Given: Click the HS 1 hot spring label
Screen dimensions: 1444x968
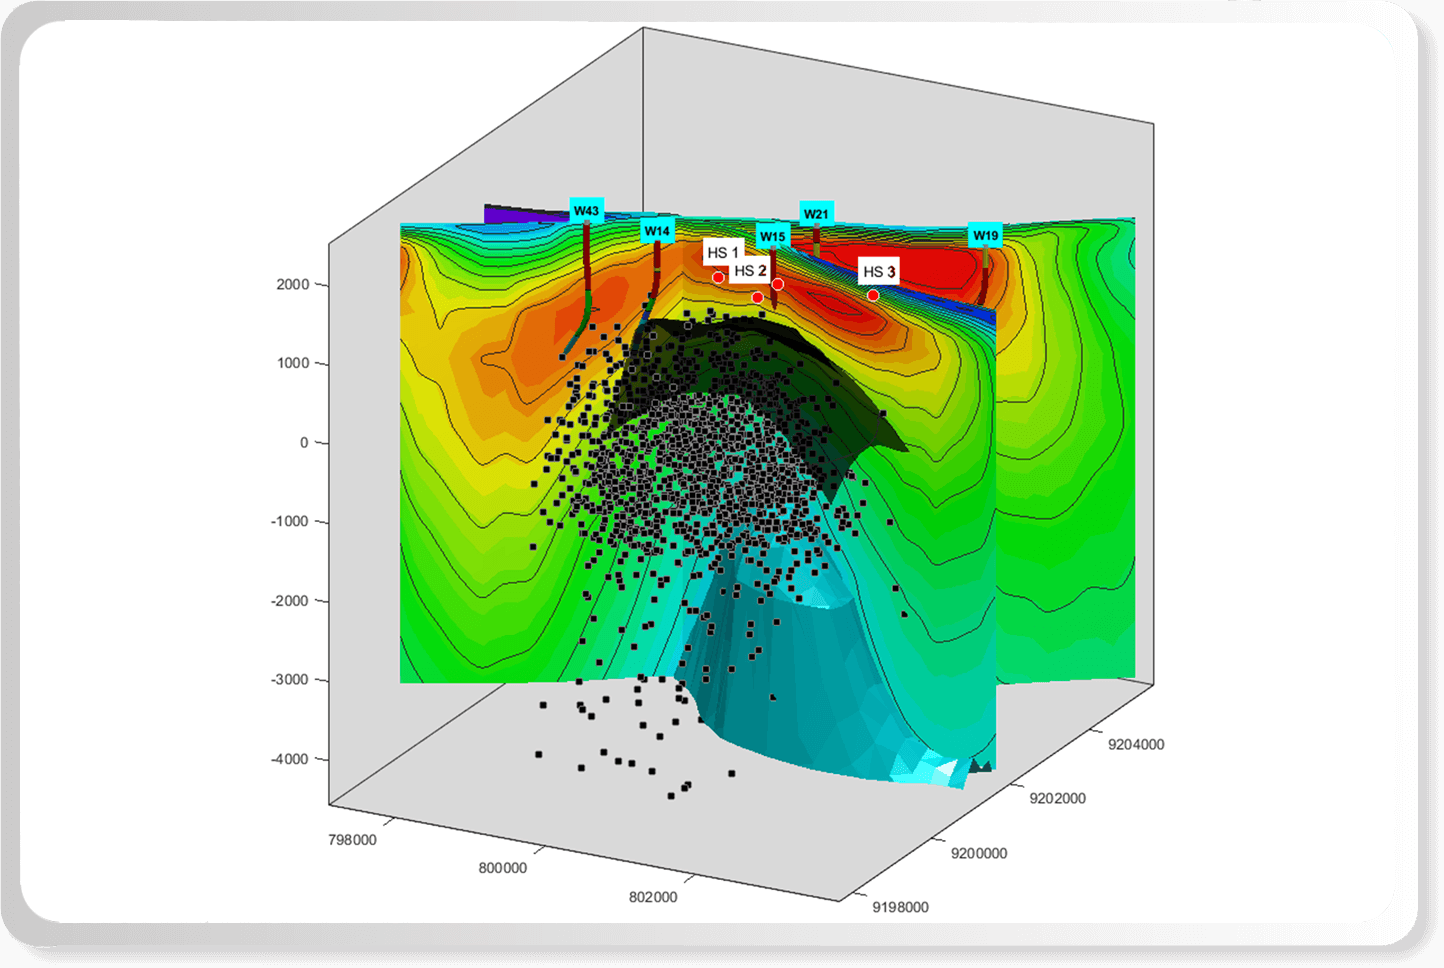Looking at the screenshot, I should [723, 252].
